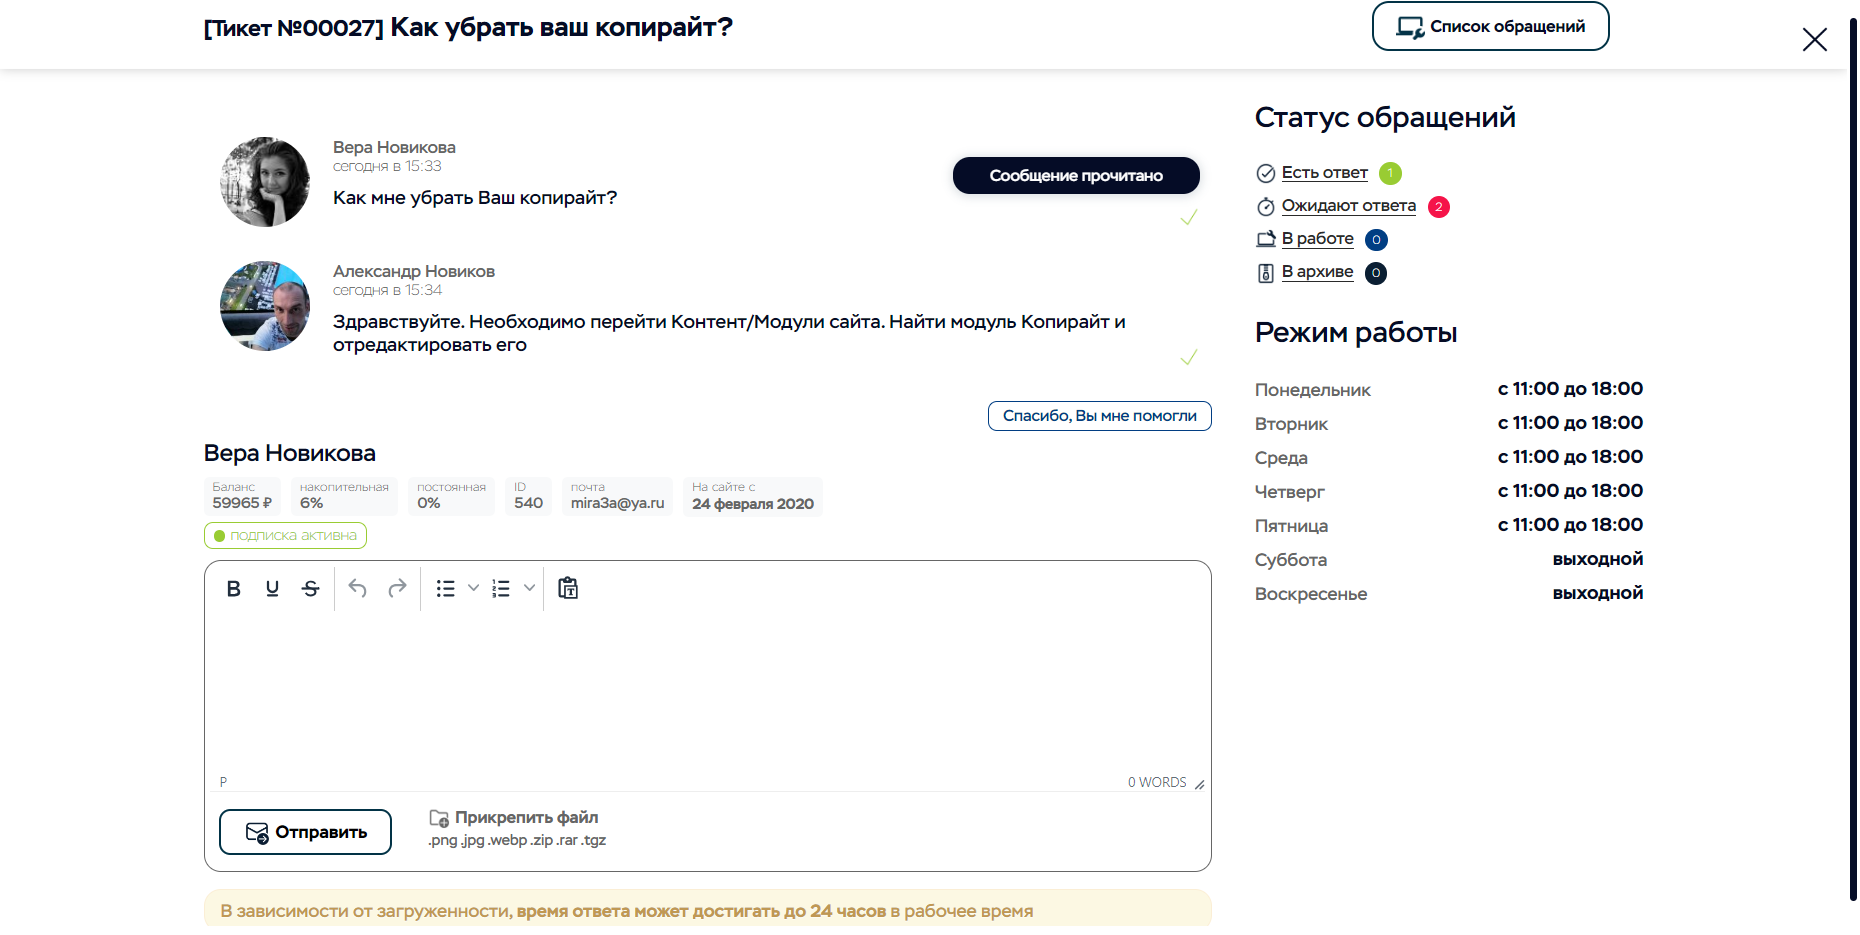
Task: Open the 'Список обращений' tickets list
Action: [1490, 27]
